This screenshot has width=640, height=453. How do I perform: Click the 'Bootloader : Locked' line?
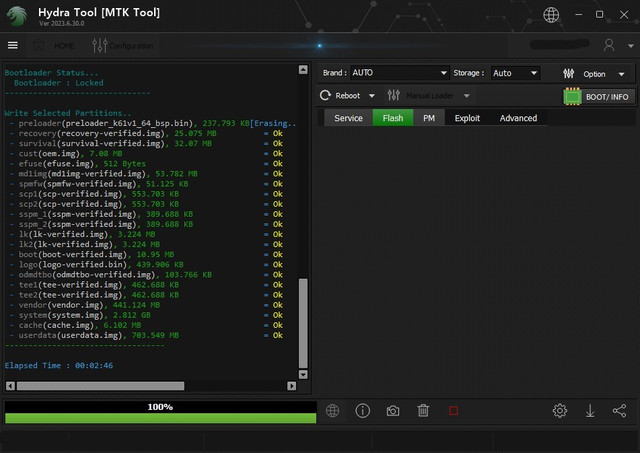(59, 83)
